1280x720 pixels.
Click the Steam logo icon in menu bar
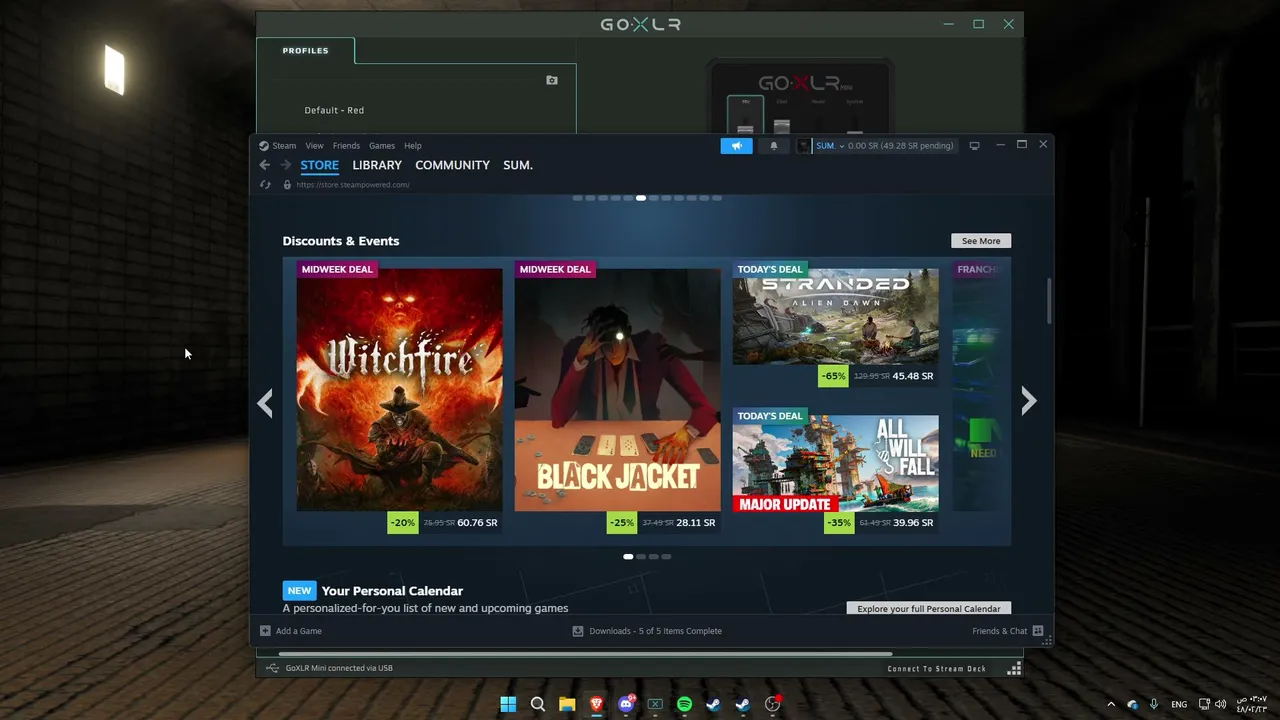click(x=264, y=146)
